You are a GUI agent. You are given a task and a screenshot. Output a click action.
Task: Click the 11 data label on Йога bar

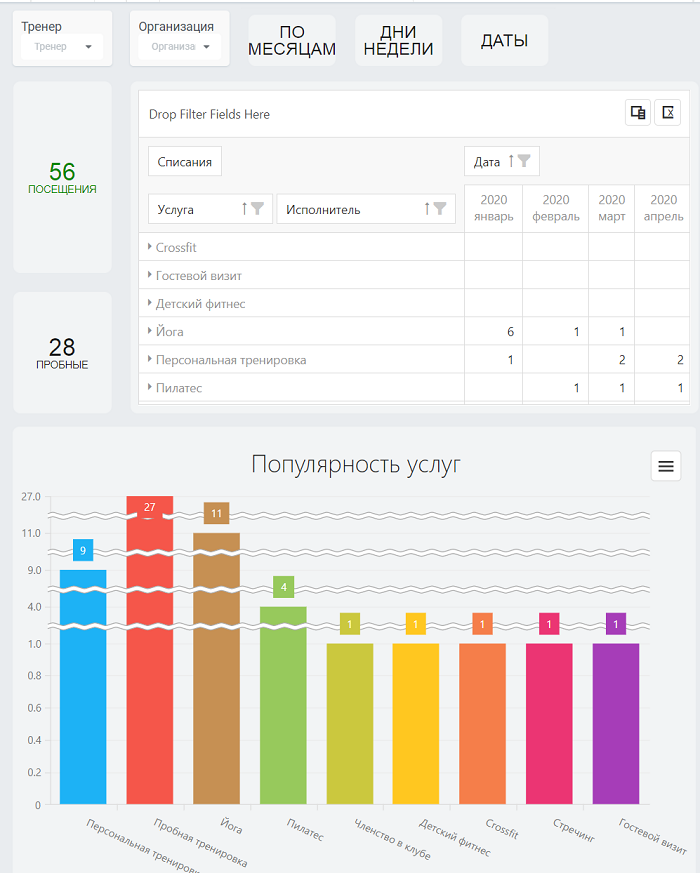[217, 513]
